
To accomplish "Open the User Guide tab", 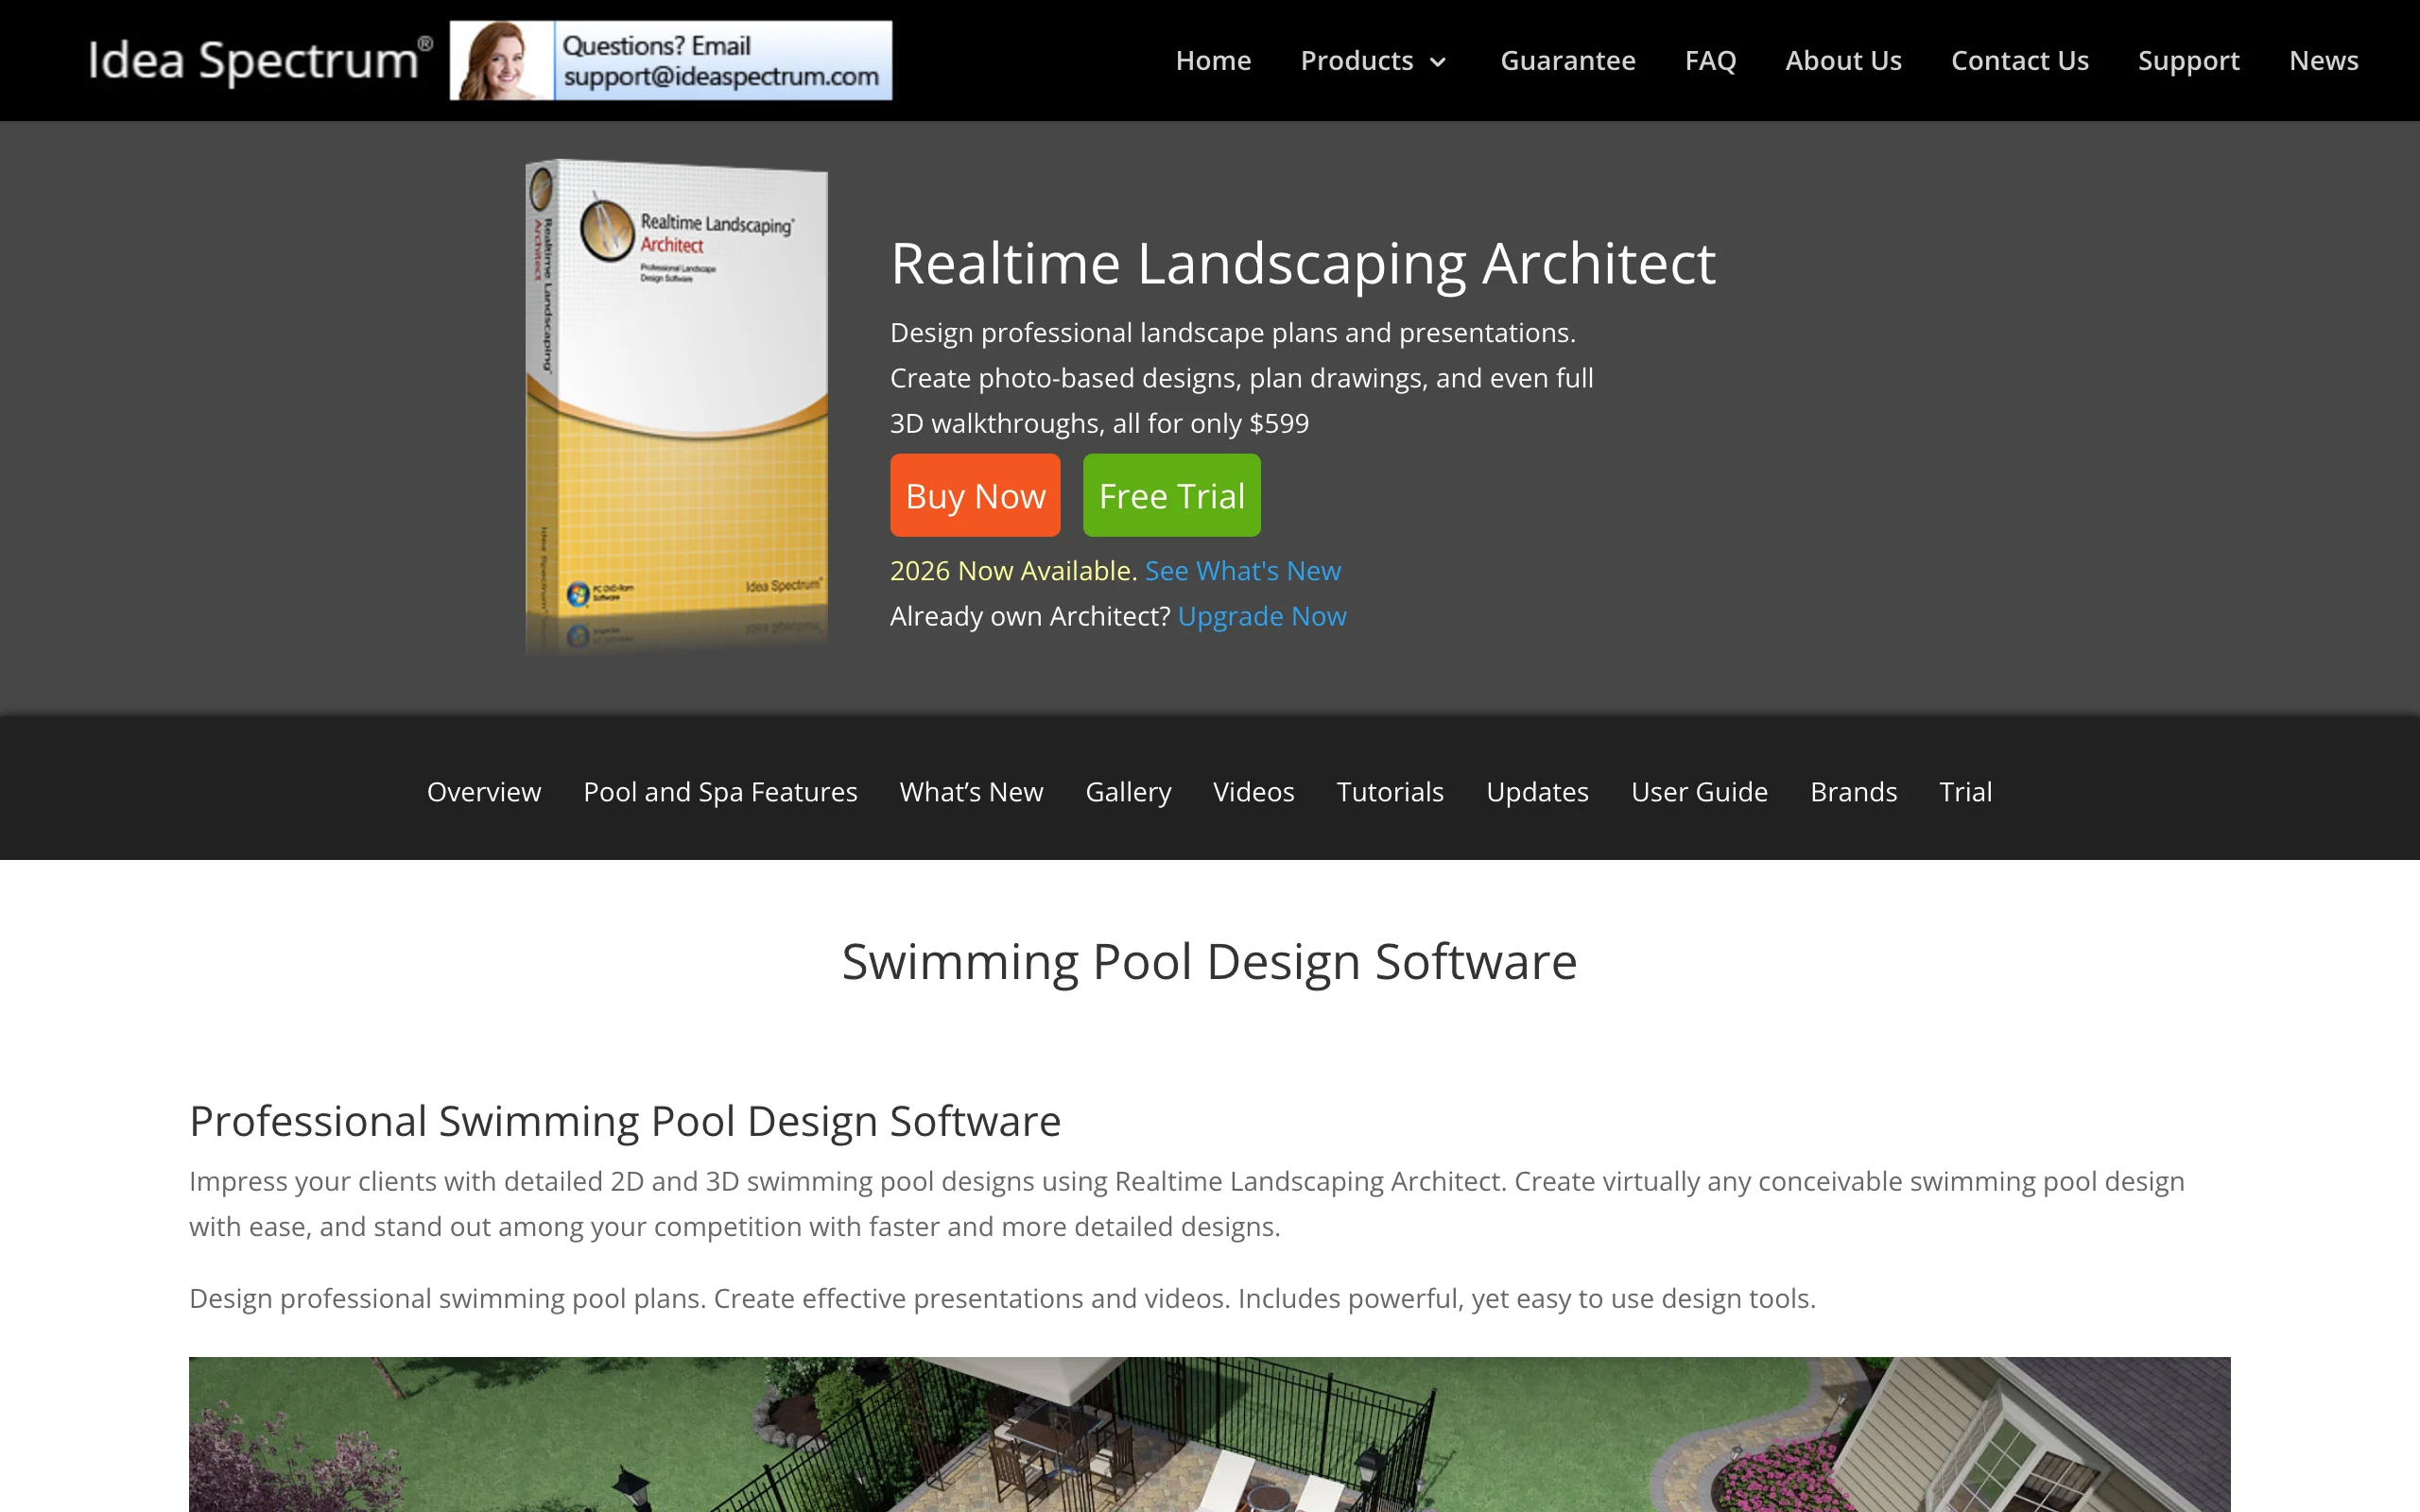I will point(1699,792).
